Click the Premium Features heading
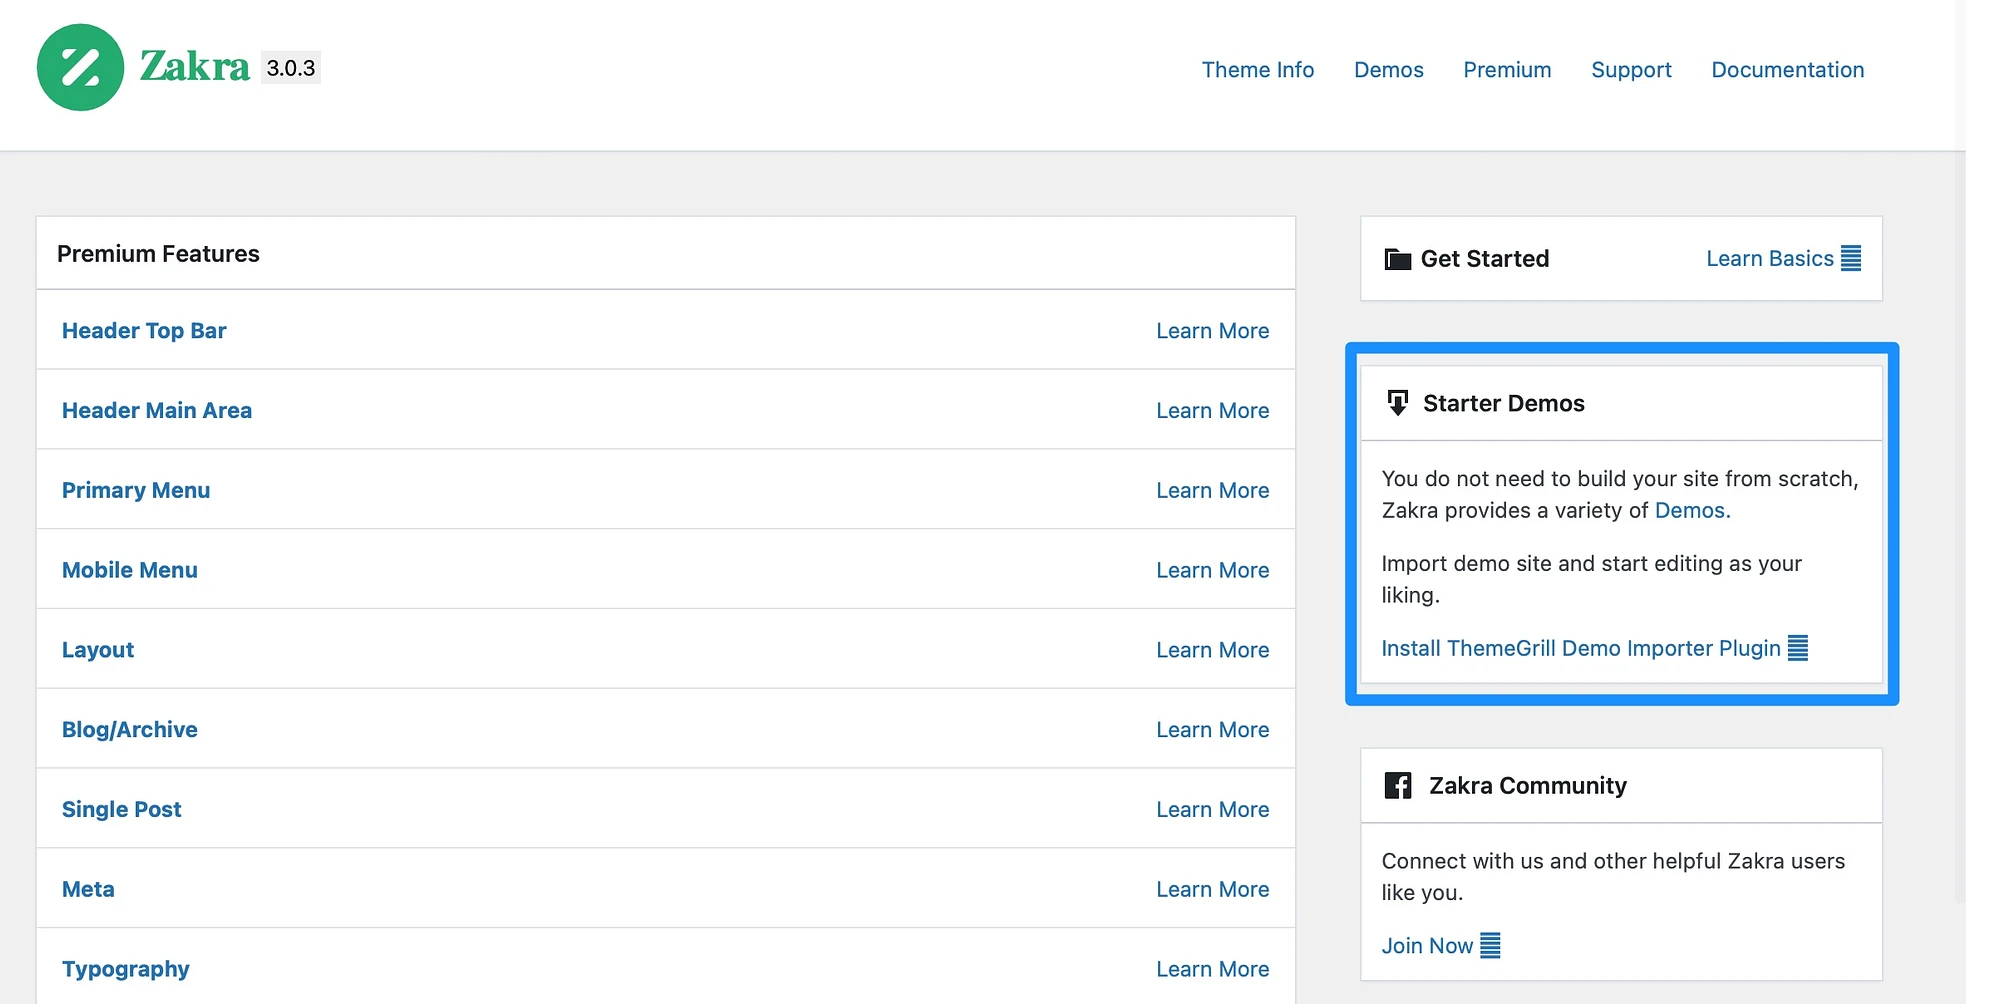Screen dimensions: 2000x1004 [158, 254]
